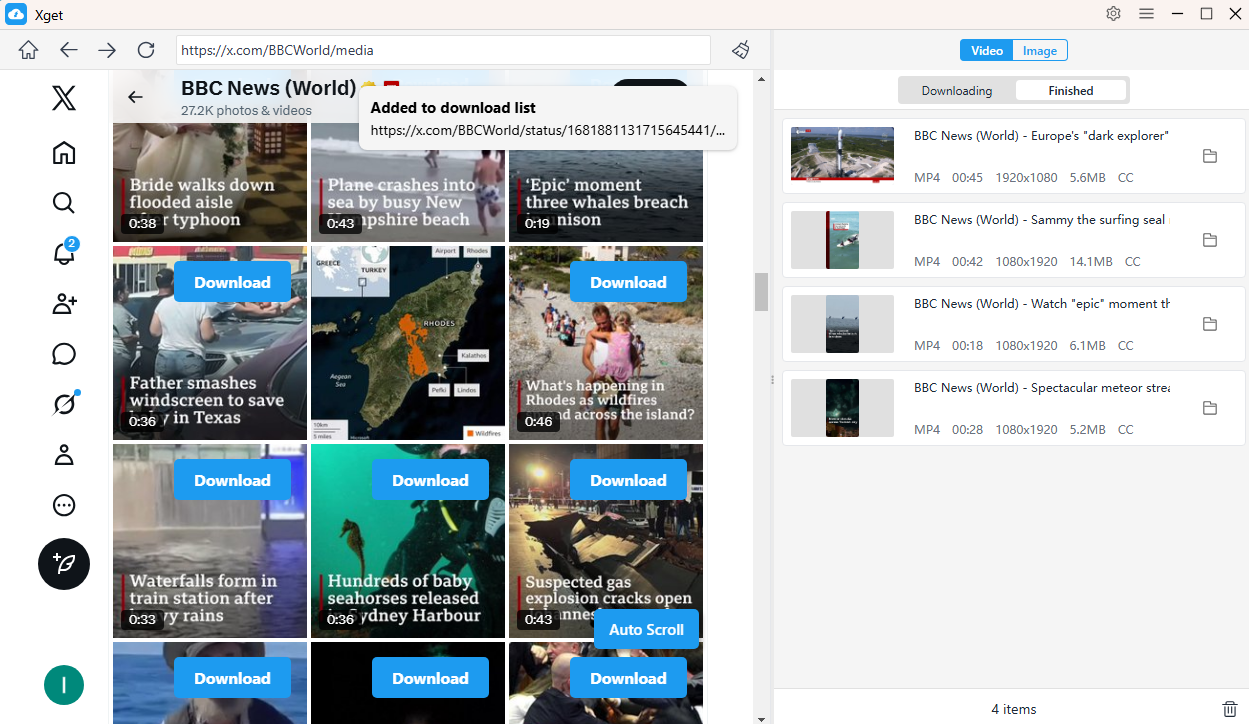Select Sammy the surfing seal thumbnail

pyautogui.click(x=842, y=239)
